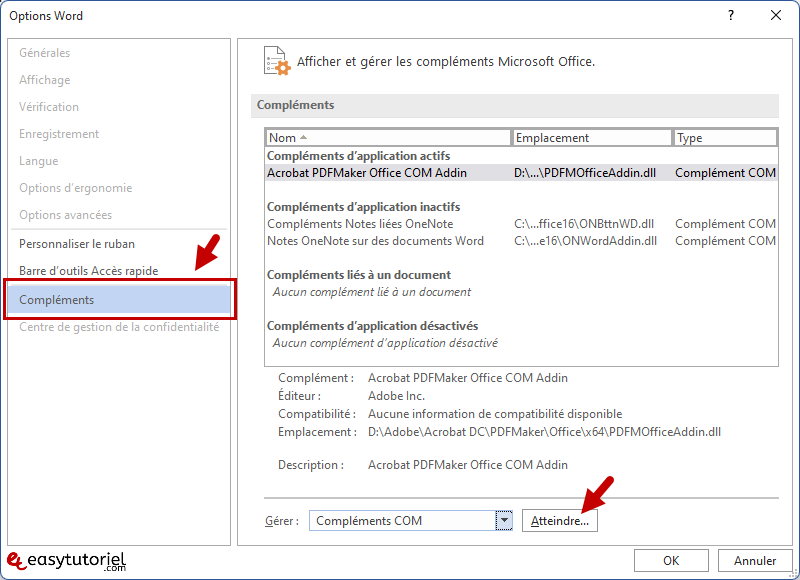Select Compléments Notes liées OneNote row
The height and width of the screenshot is (580, 800).
(521, 223)
